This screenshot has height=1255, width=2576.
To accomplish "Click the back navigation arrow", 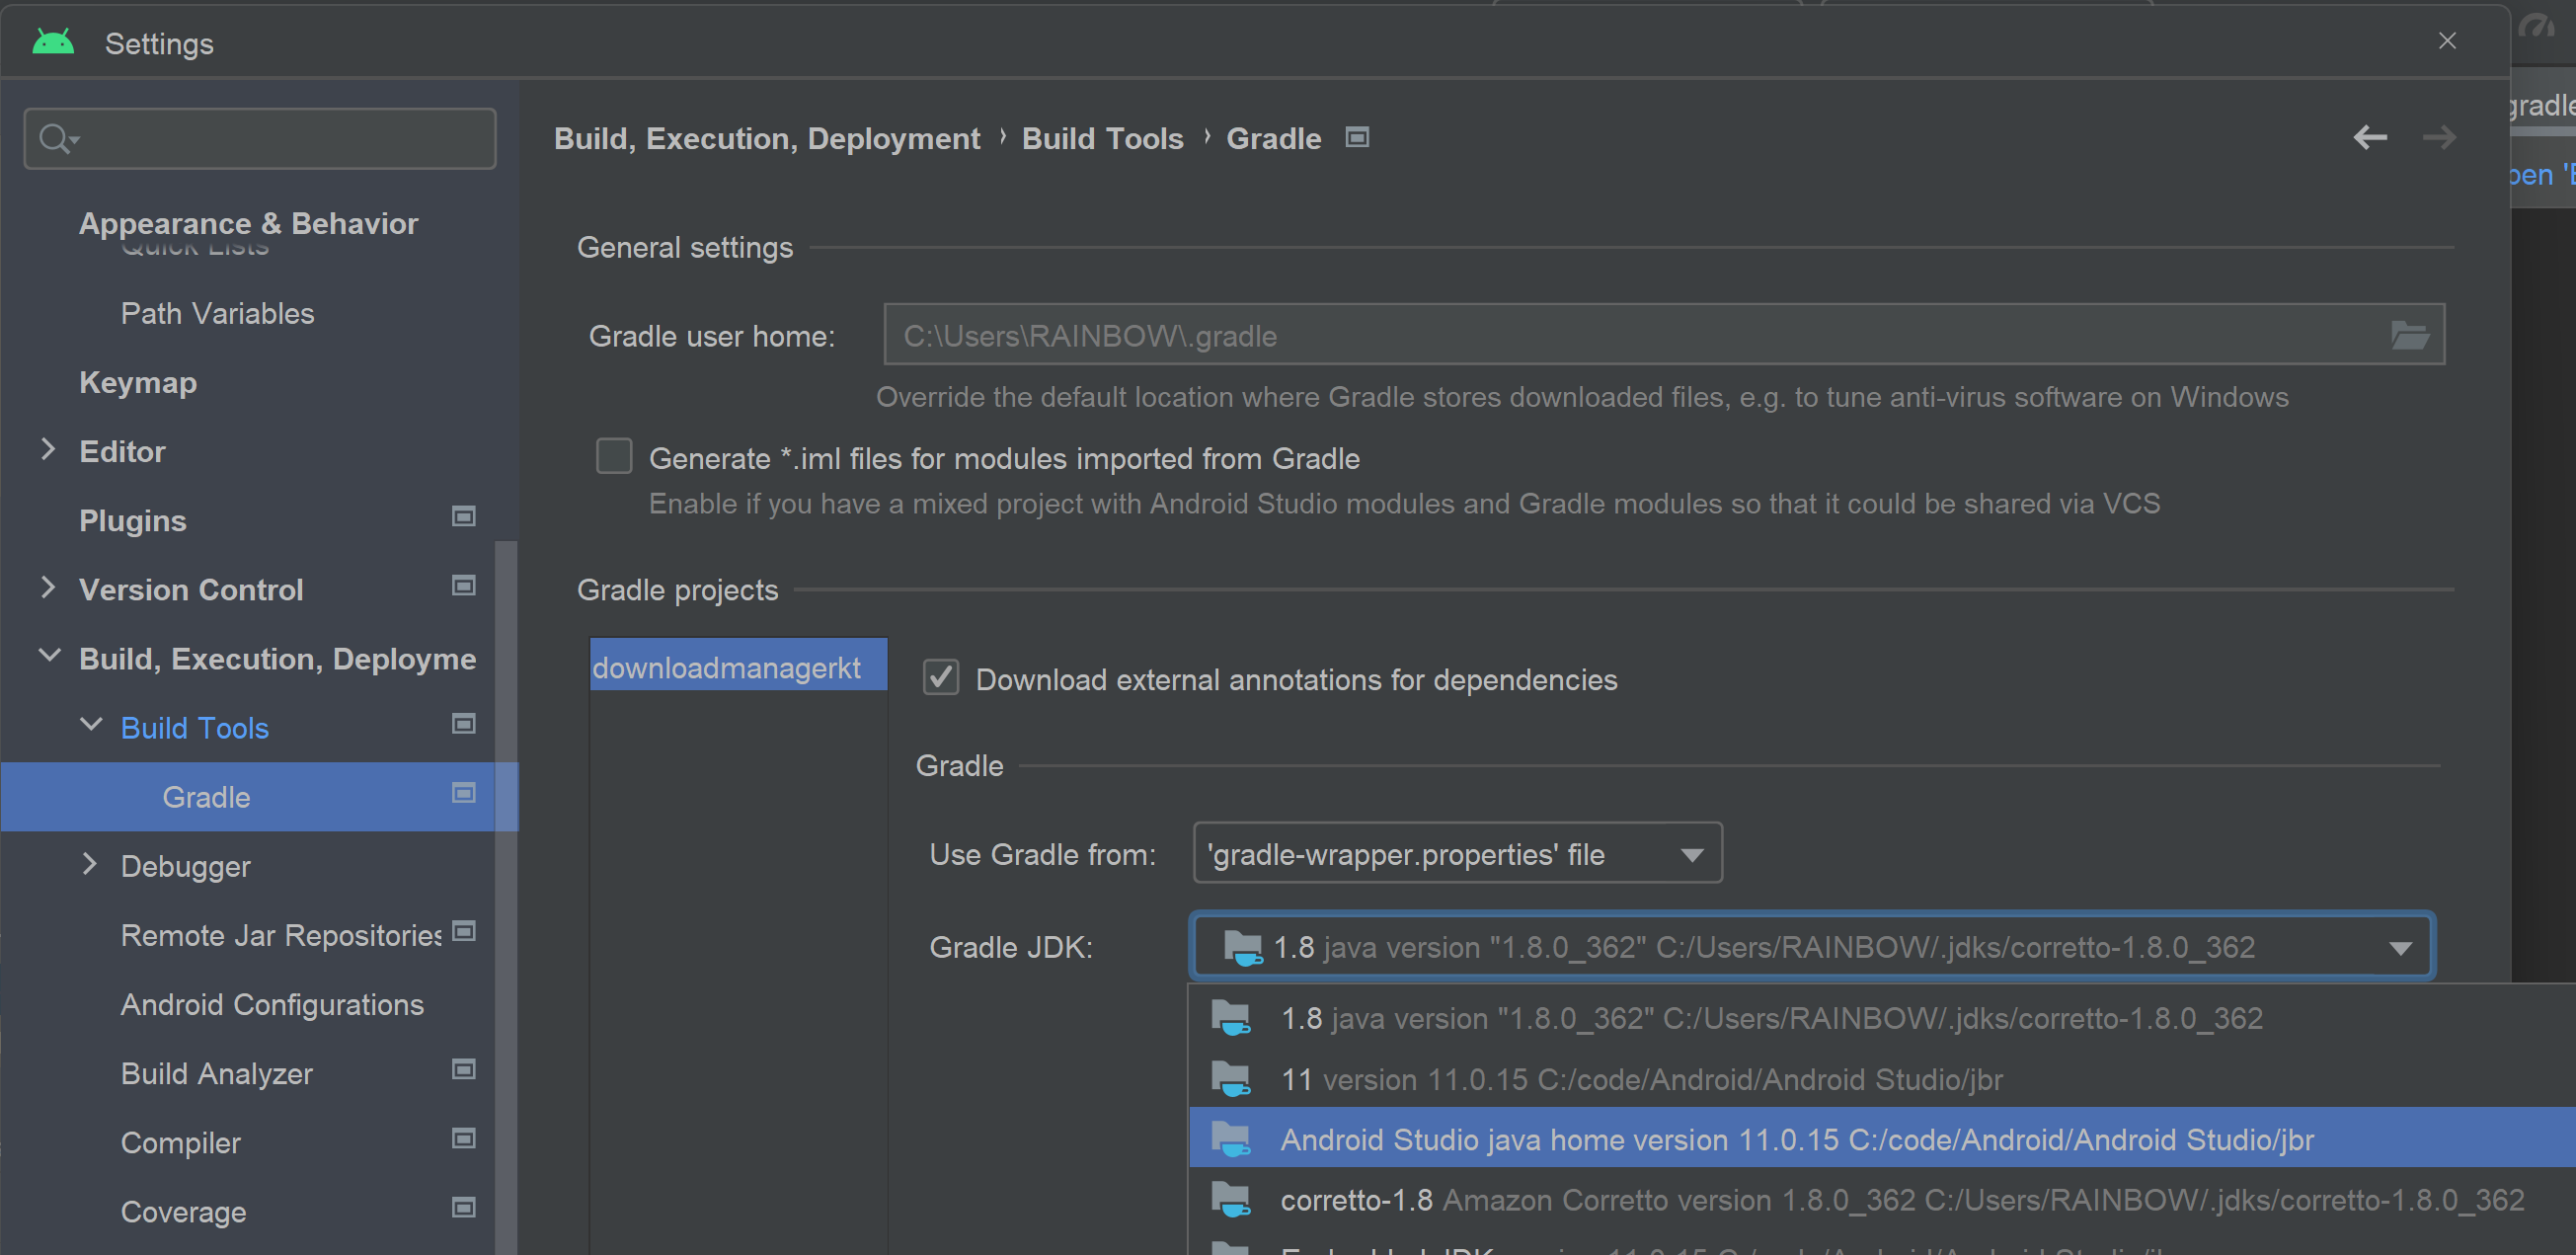I will (x=2370, y=137).
